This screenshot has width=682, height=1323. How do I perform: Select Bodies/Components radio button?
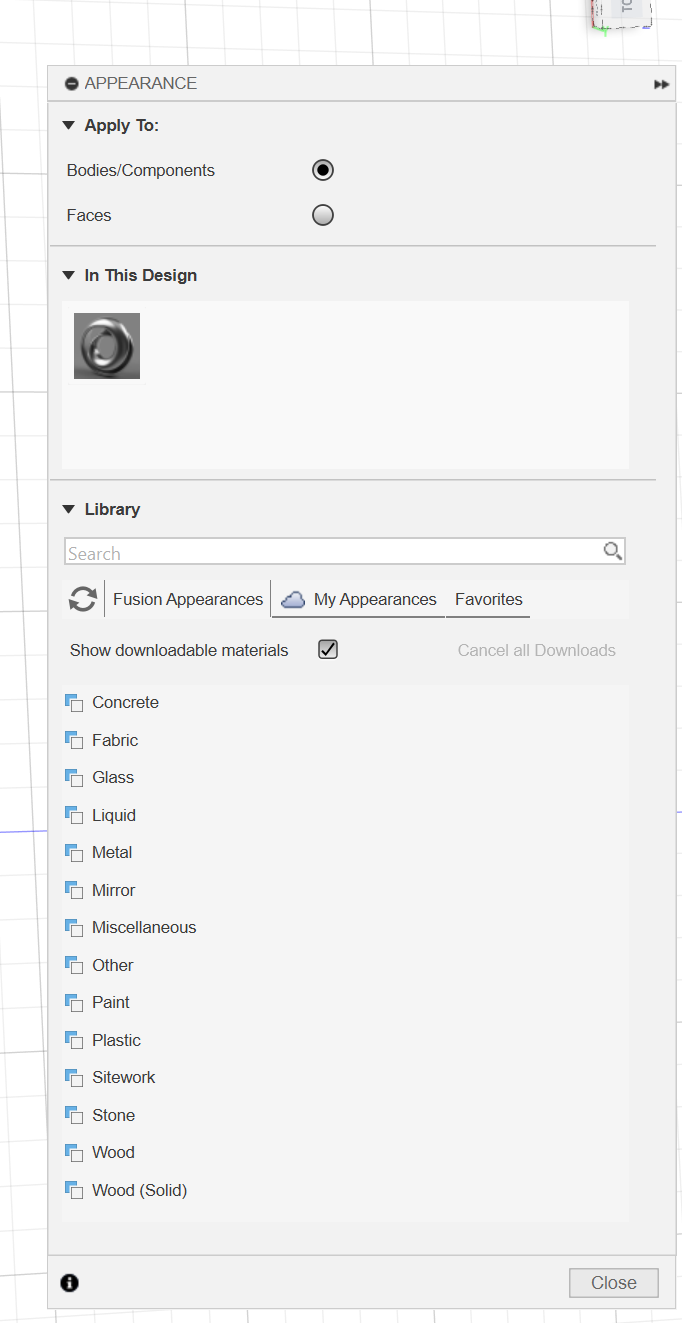click(x=322, y=170)
